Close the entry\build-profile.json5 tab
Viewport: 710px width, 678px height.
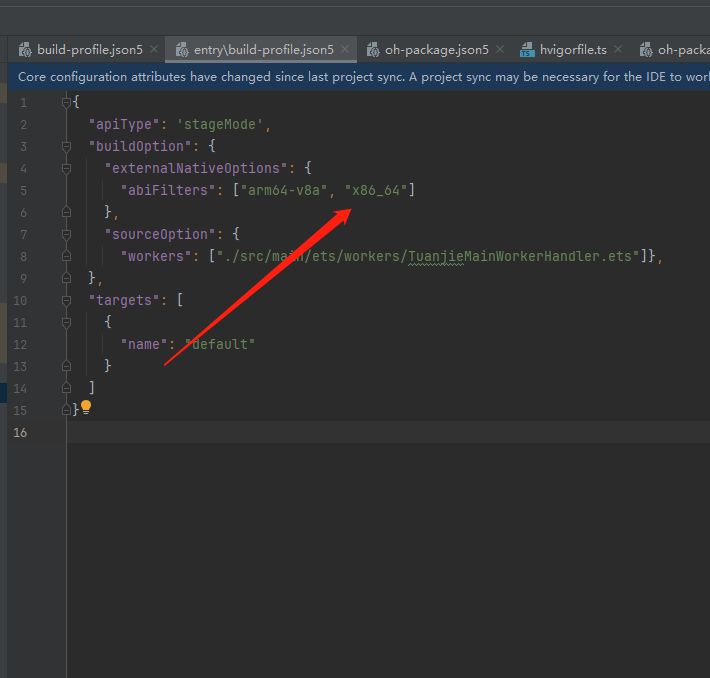[x=345, y=49]
